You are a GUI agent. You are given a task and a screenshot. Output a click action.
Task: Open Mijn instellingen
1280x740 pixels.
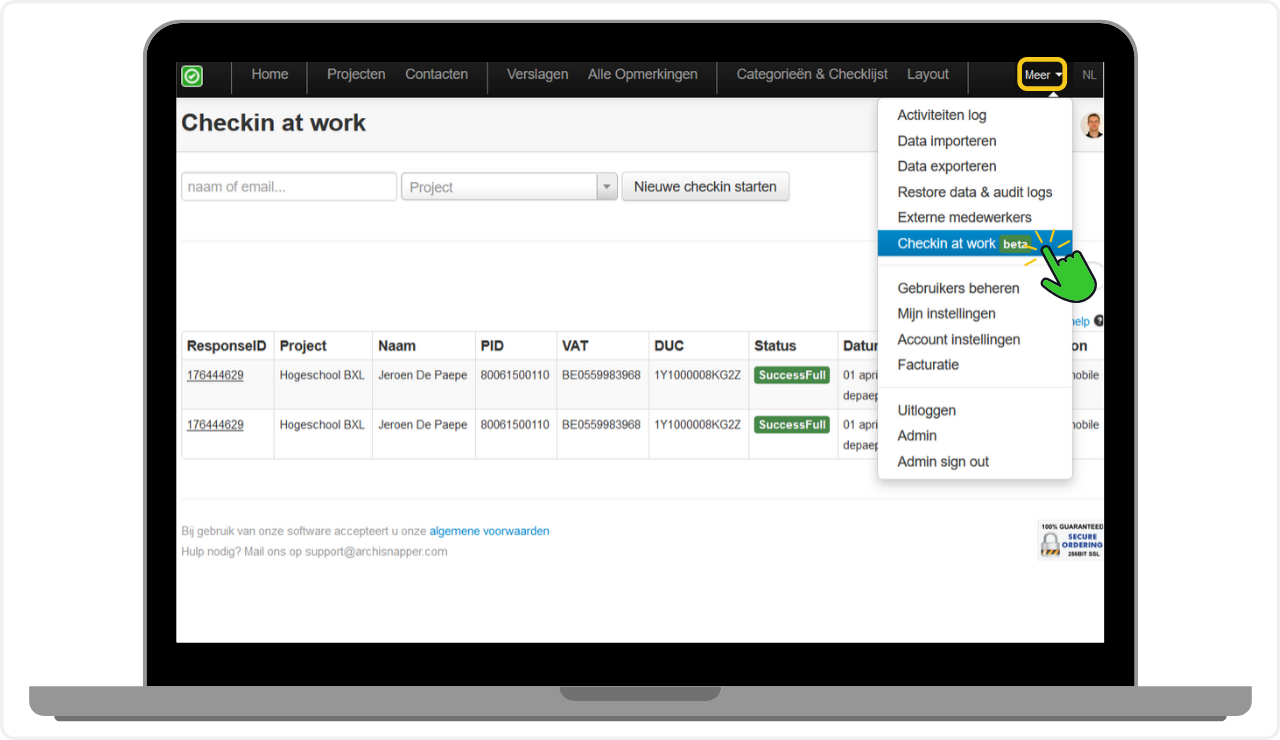(x=975, y=314)
